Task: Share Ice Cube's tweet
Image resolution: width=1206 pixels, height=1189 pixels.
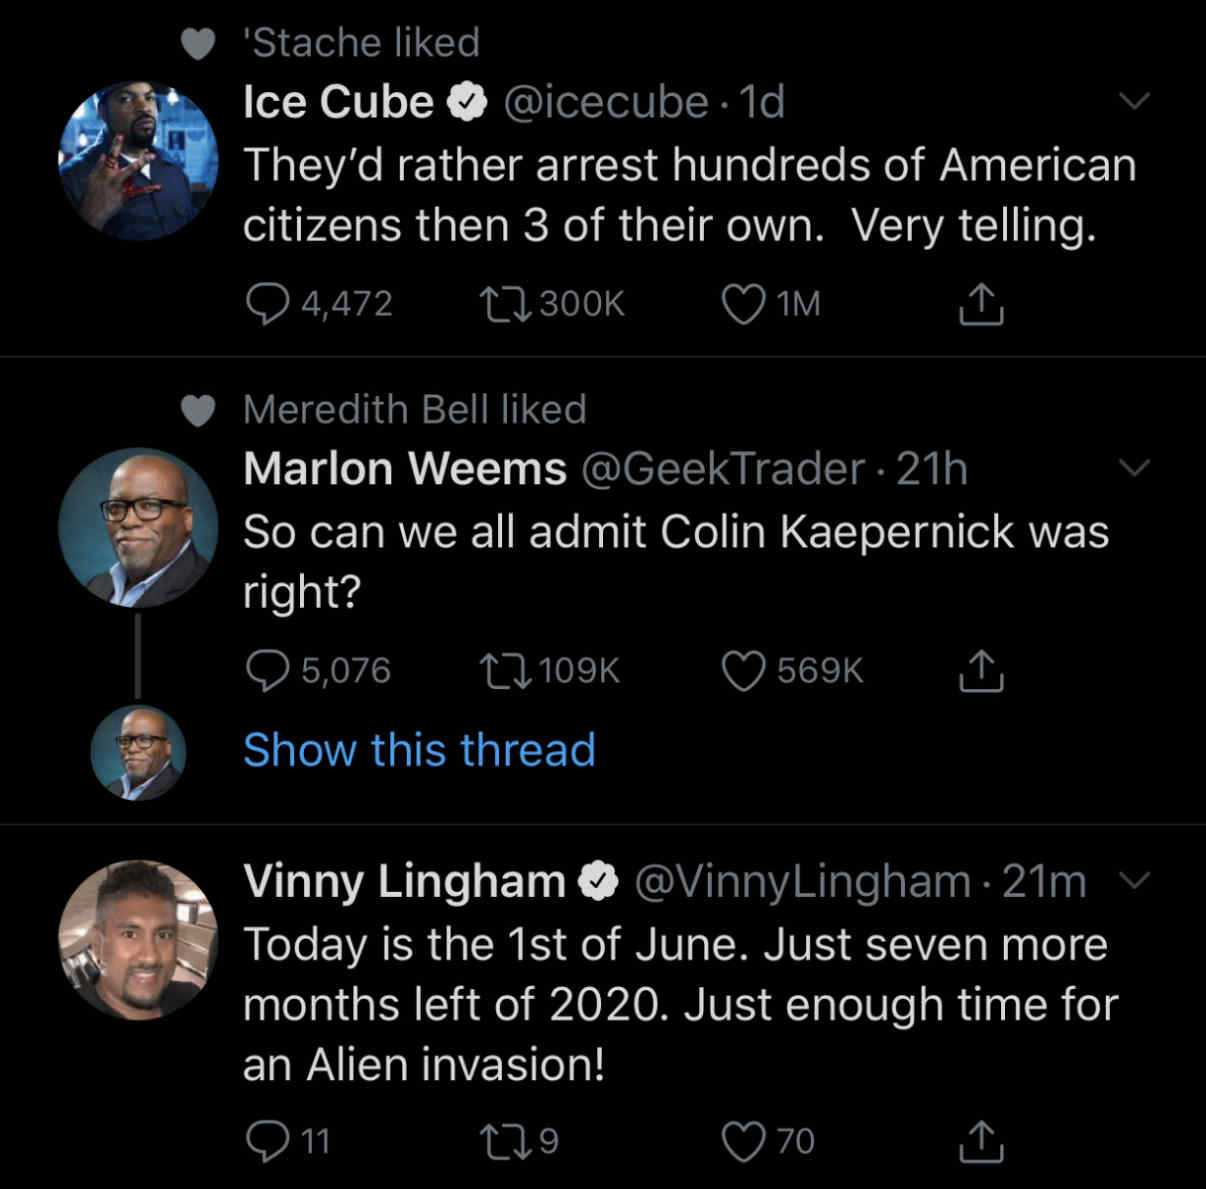Action: (981, 304)
